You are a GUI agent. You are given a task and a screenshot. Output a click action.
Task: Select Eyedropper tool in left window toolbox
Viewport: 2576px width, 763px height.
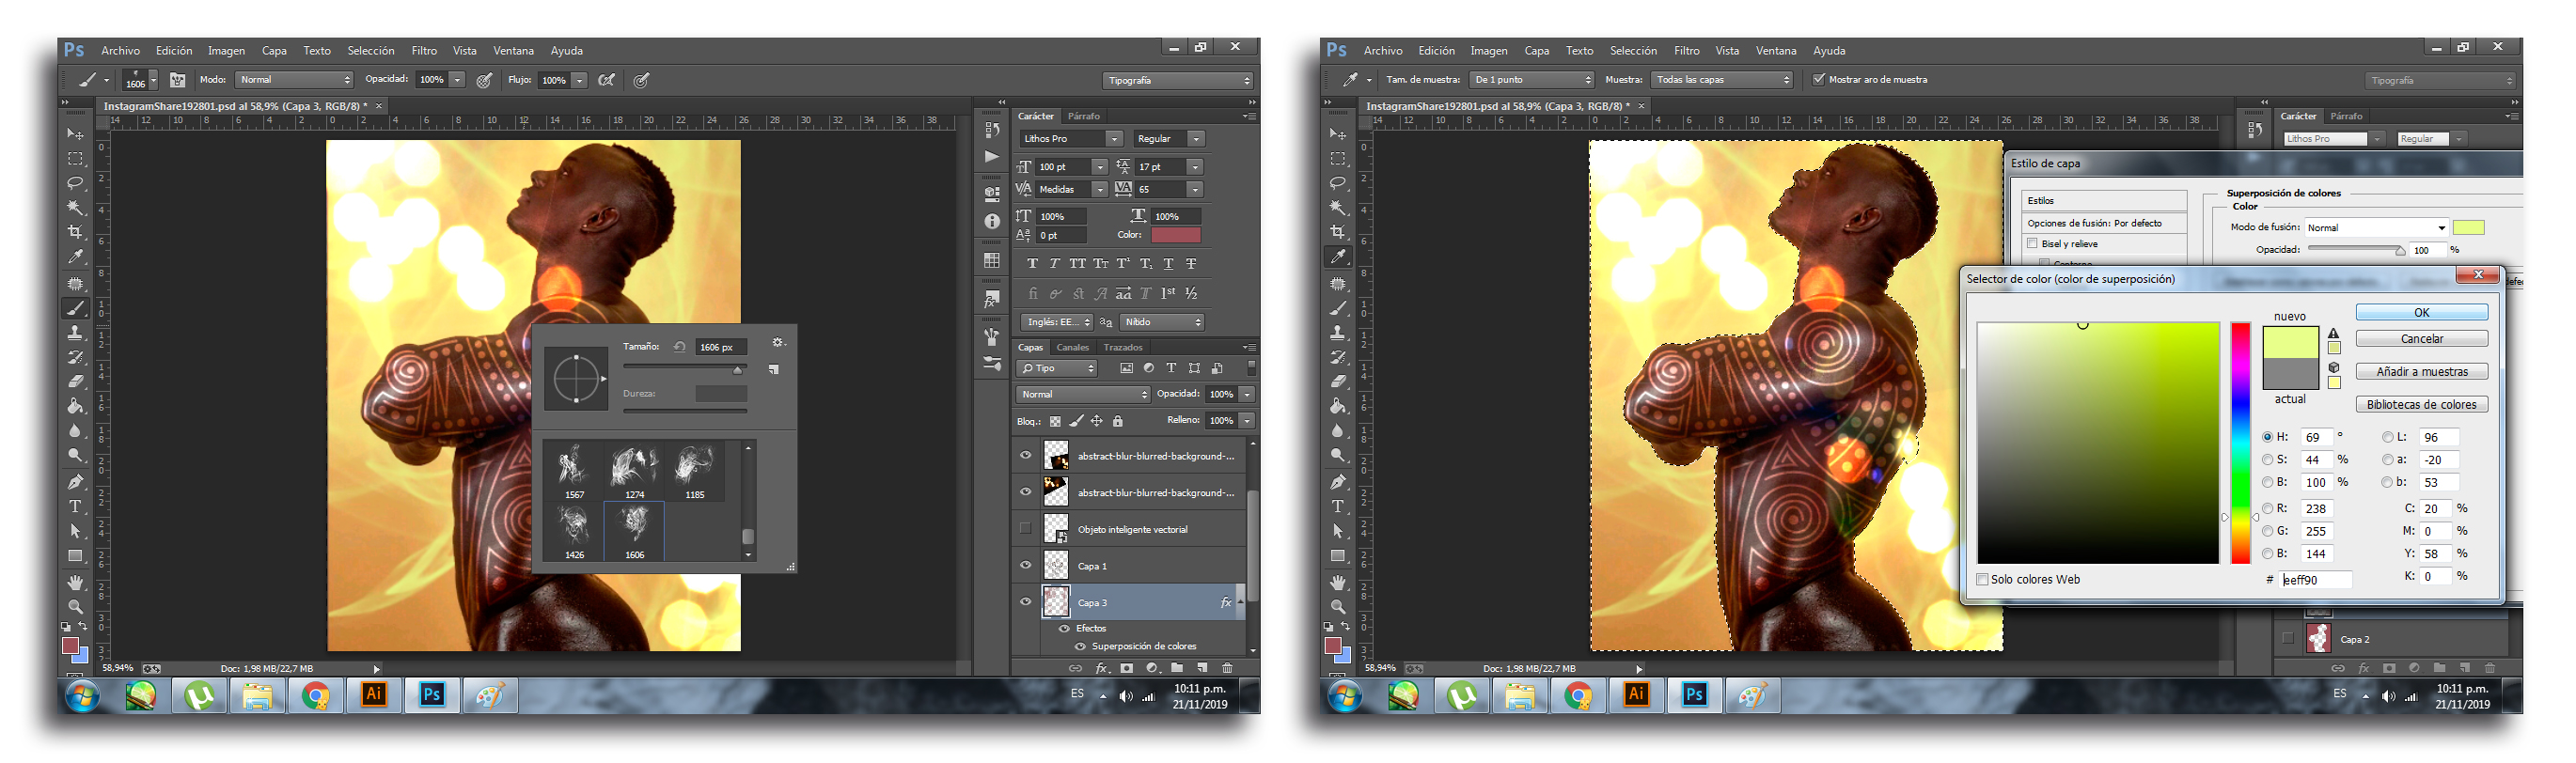pos(75,257)
